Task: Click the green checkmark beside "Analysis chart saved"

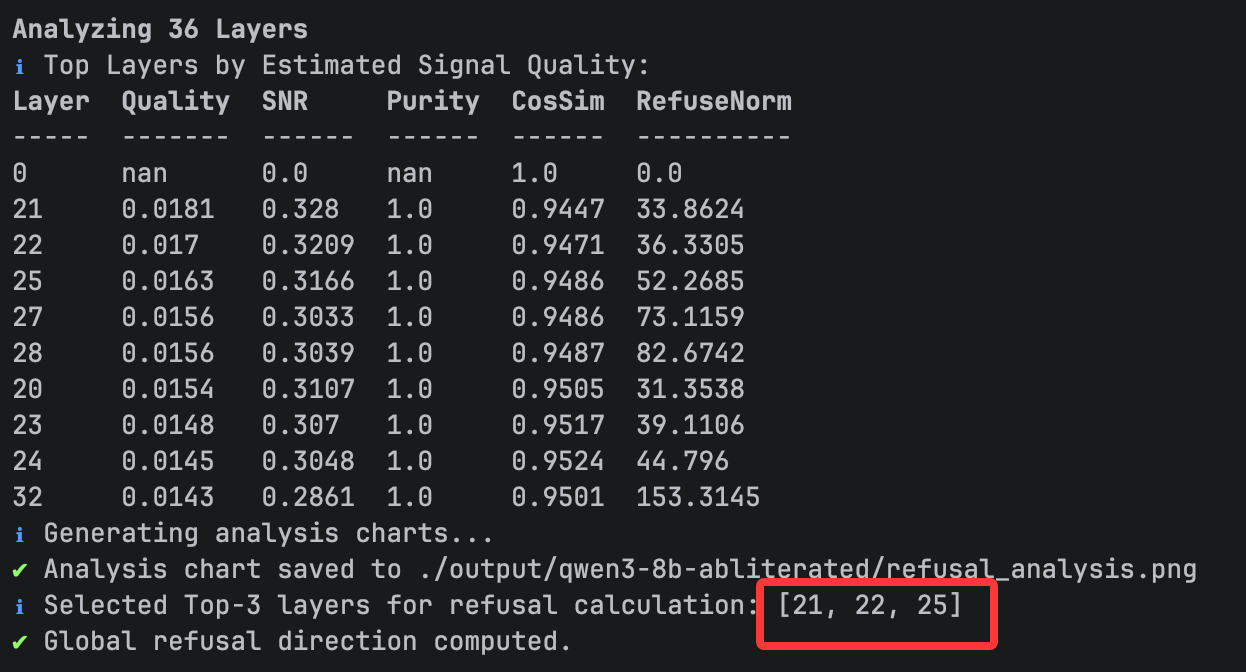Action: click(x=19, y=570)
